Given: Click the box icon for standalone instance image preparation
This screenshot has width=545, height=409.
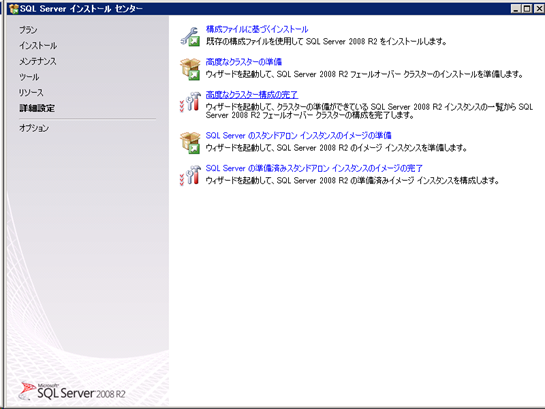Looking at the screenshot, I should 190,142.
